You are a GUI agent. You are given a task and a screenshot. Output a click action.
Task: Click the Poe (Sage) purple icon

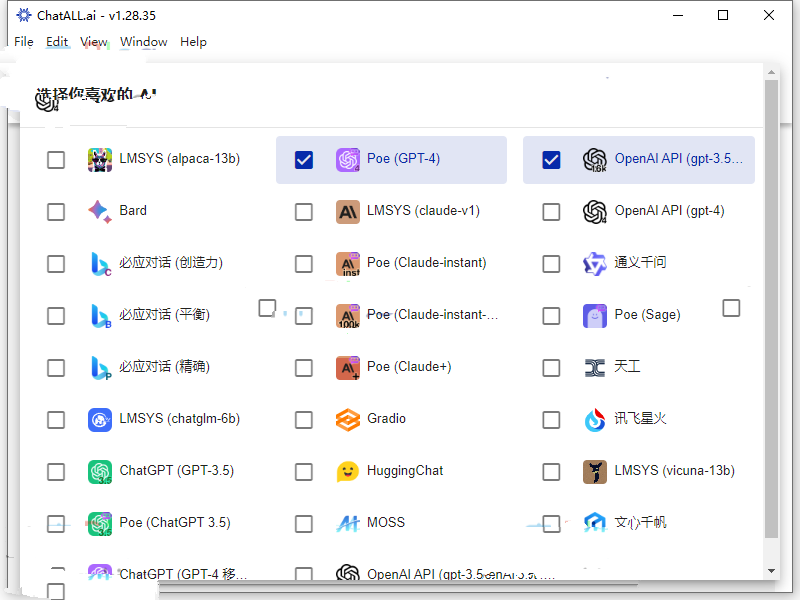pyautogui.click(x=595, y=315)
